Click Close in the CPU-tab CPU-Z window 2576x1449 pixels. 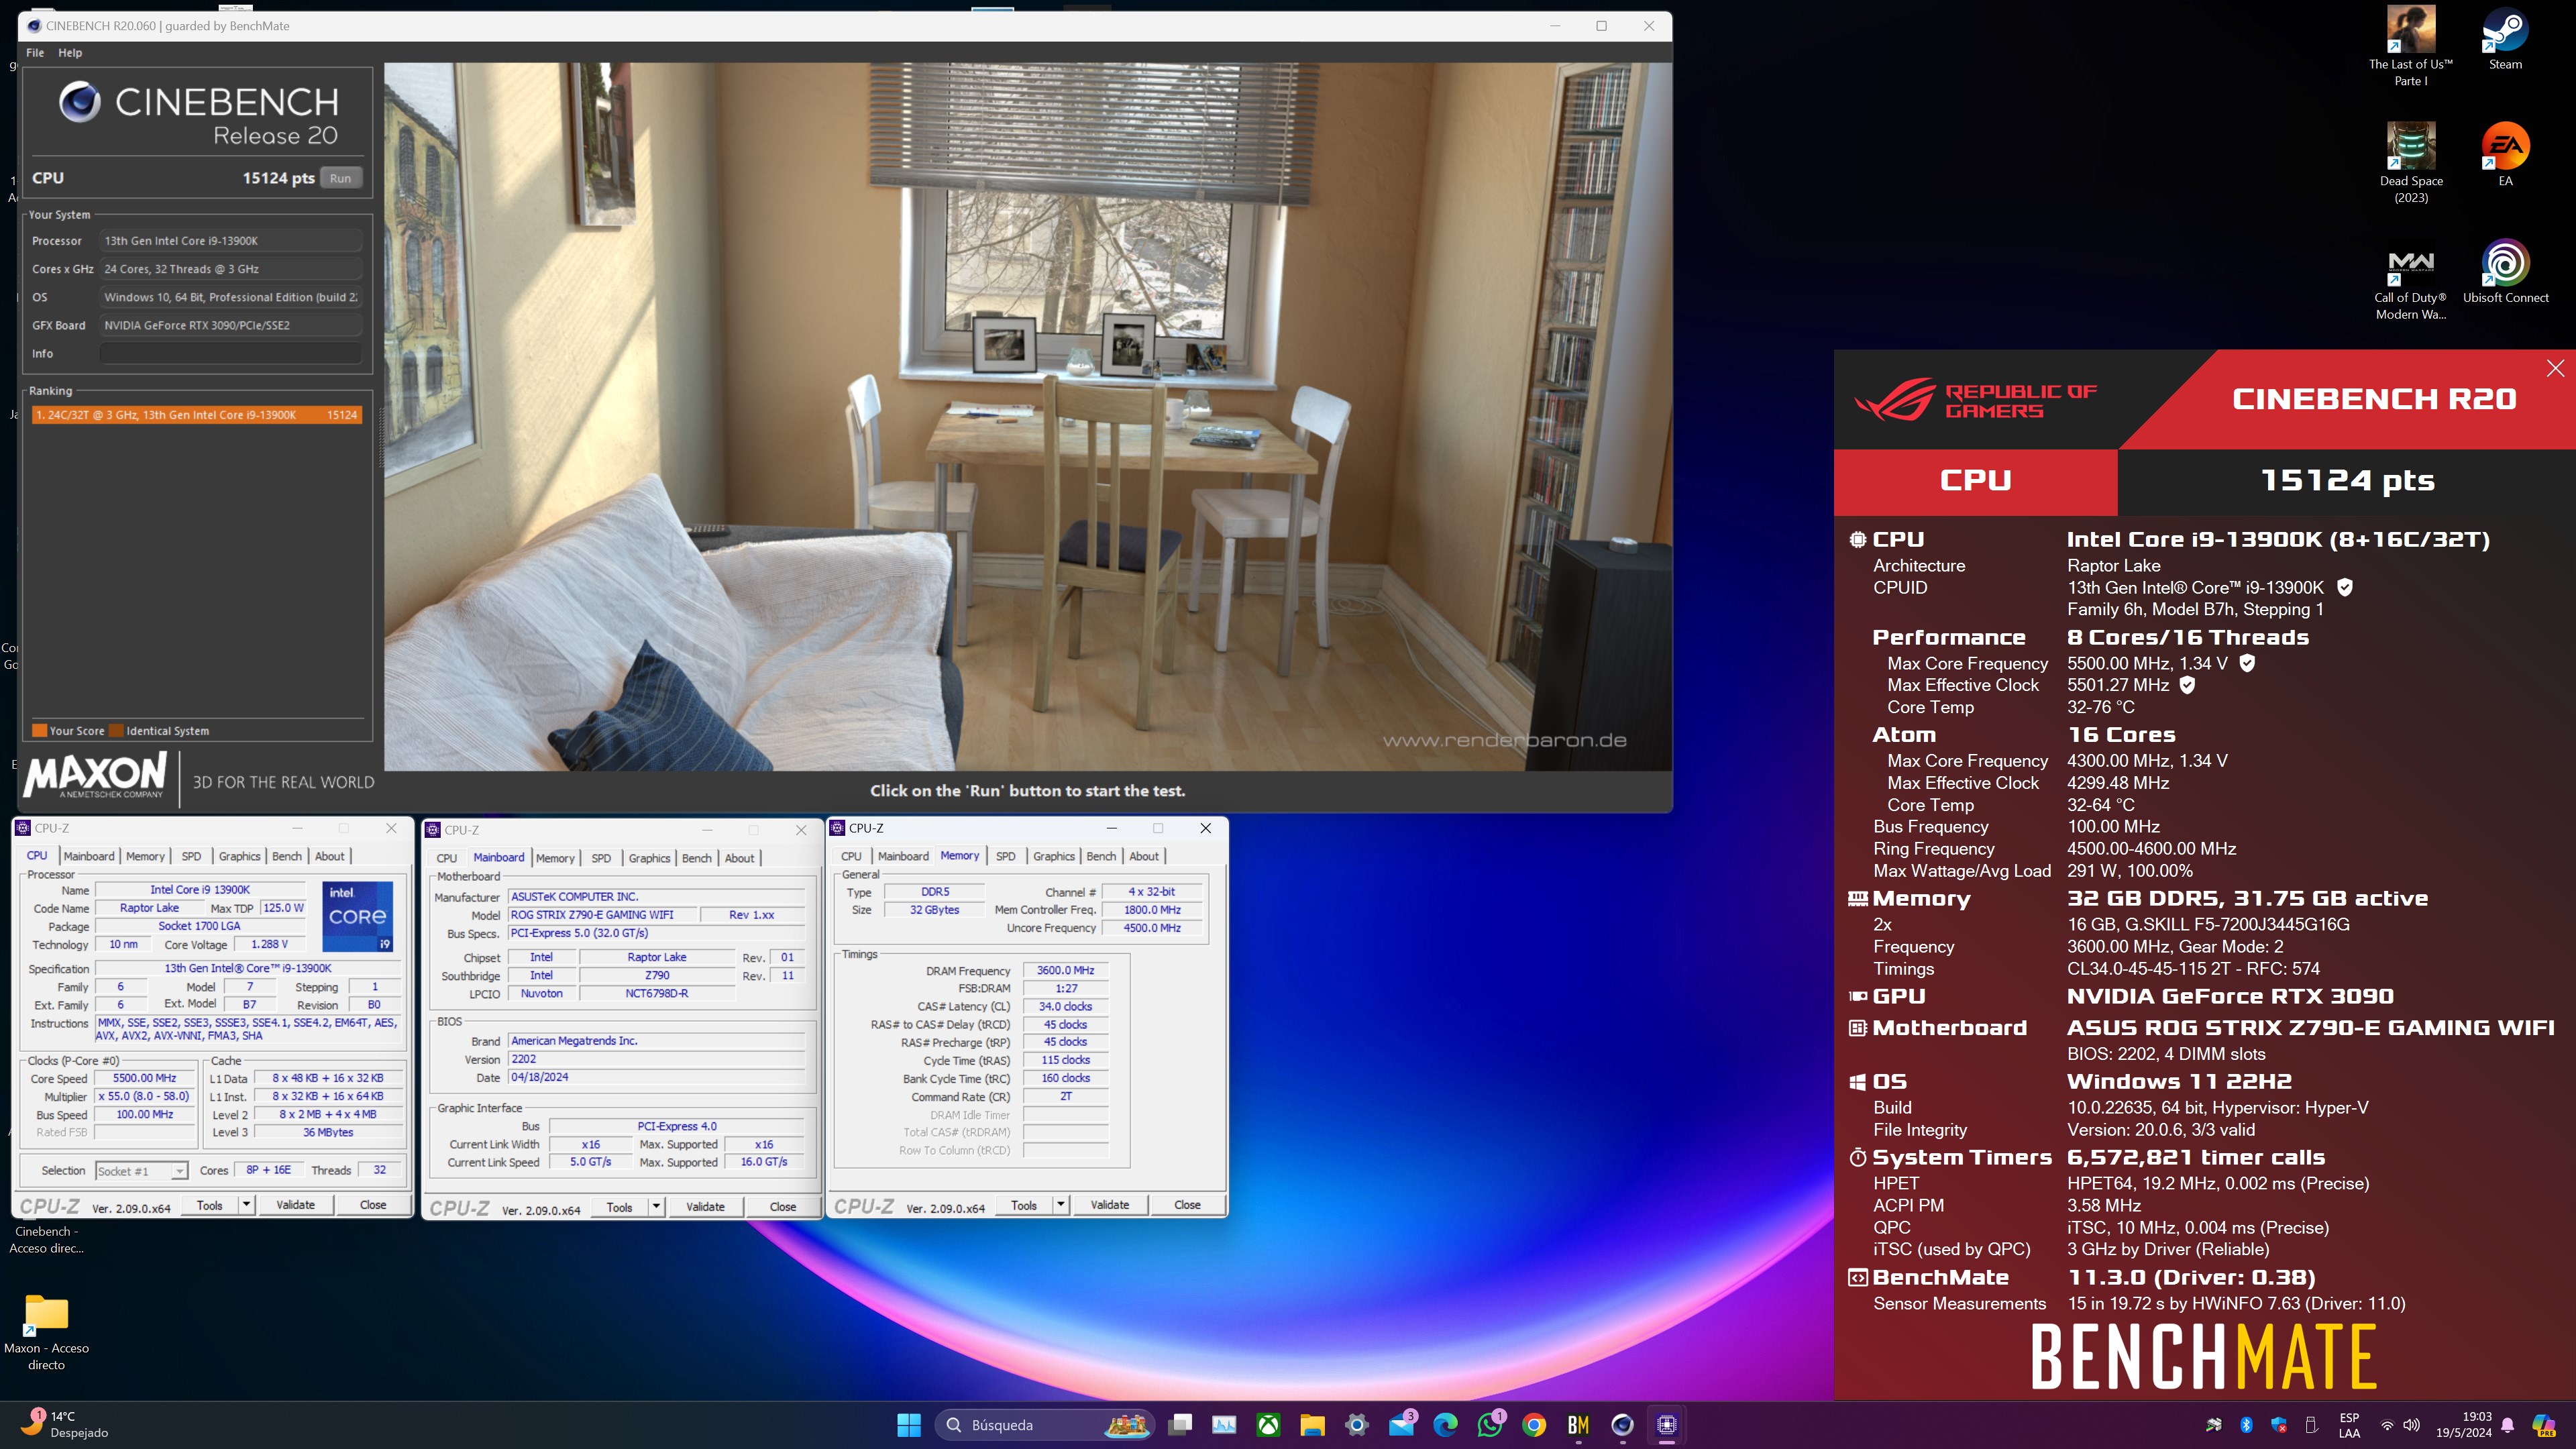click(x=373, y=1205)
